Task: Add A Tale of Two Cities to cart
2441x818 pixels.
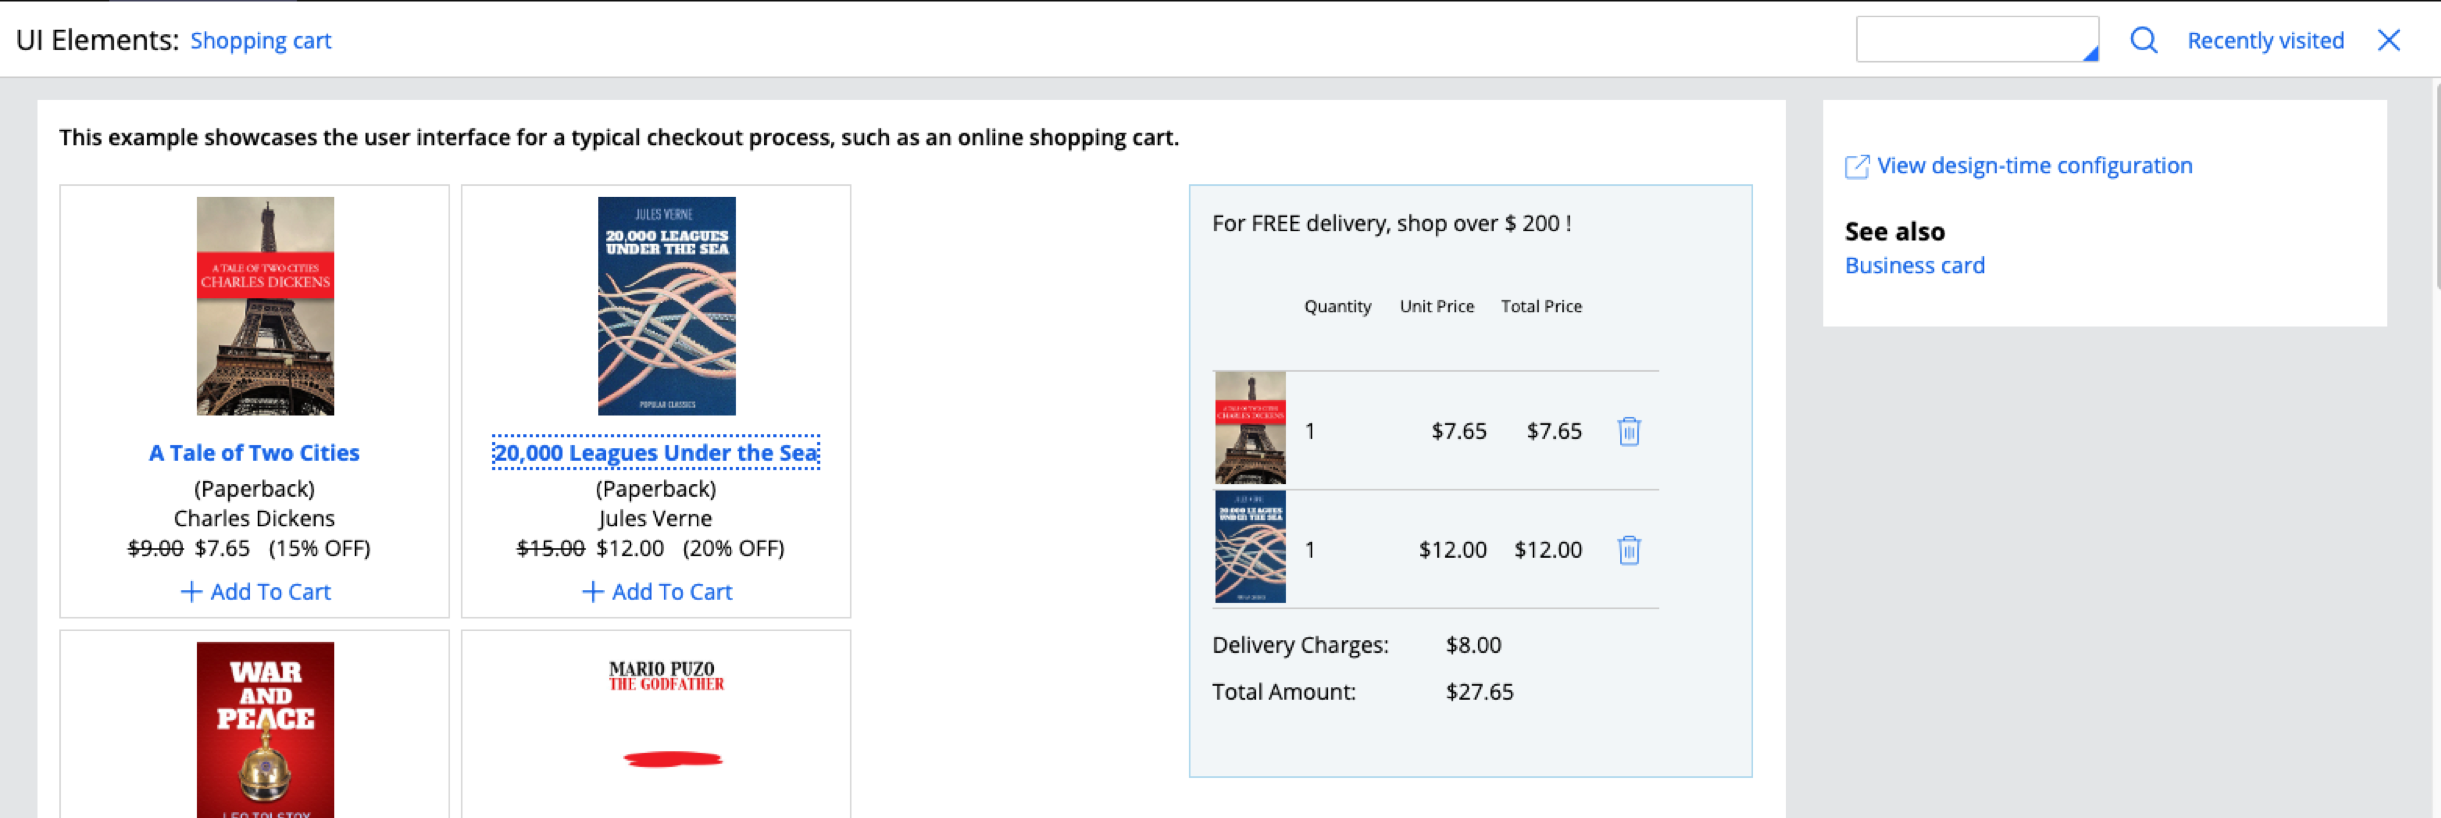Action: click(255, 592)
